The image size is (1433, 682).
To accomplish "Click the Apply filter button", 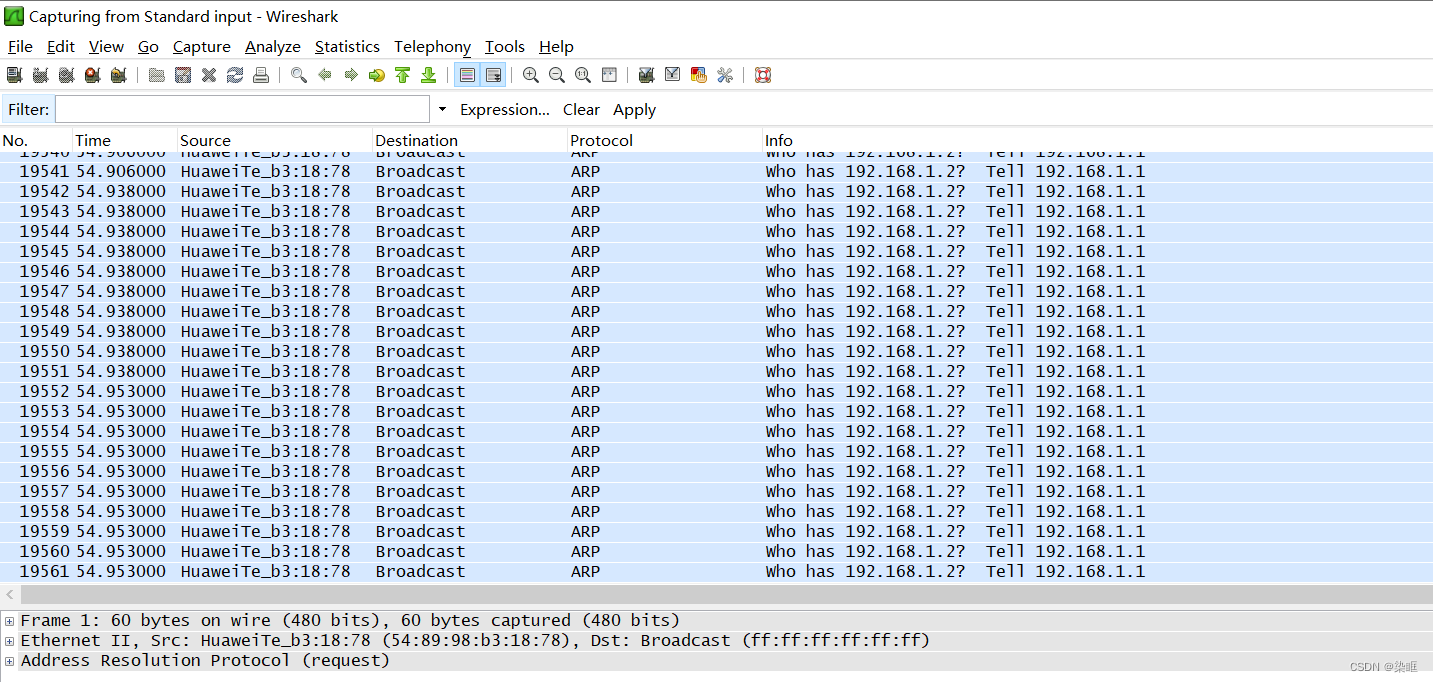I will [x=634, y=110].
